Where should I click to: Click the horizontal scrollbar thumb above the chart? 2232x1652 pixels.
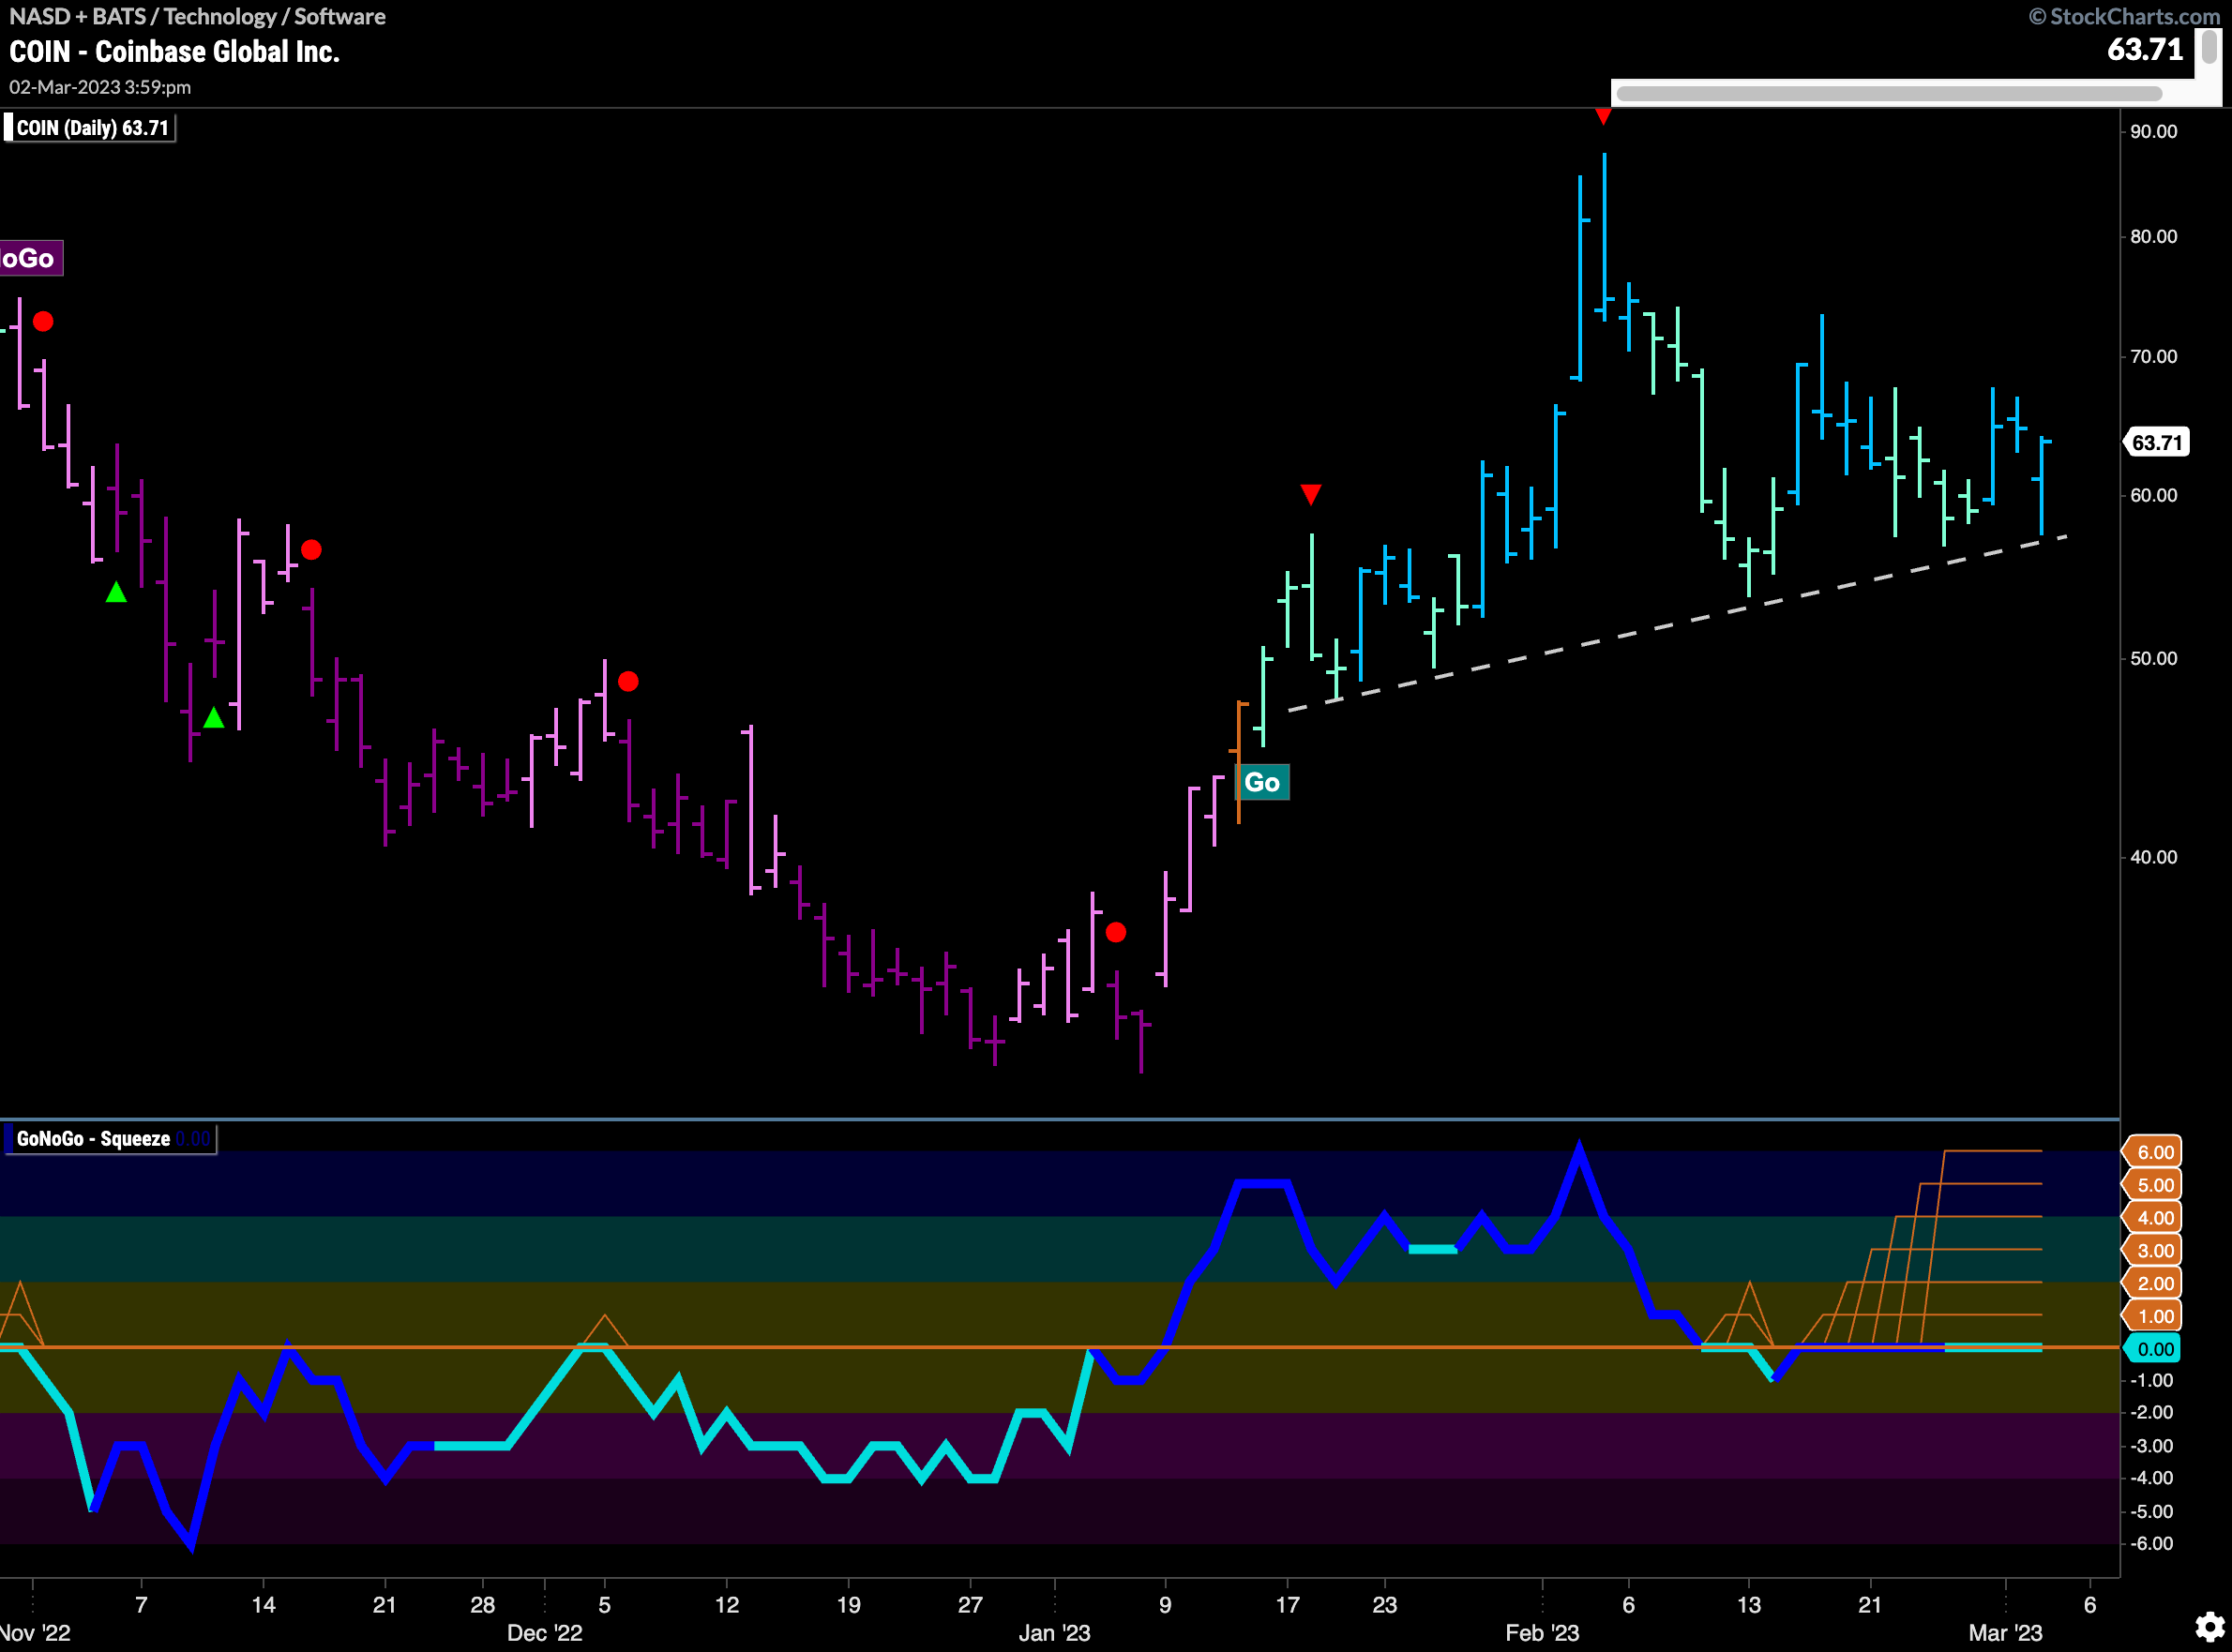[x=1889, y=94]
